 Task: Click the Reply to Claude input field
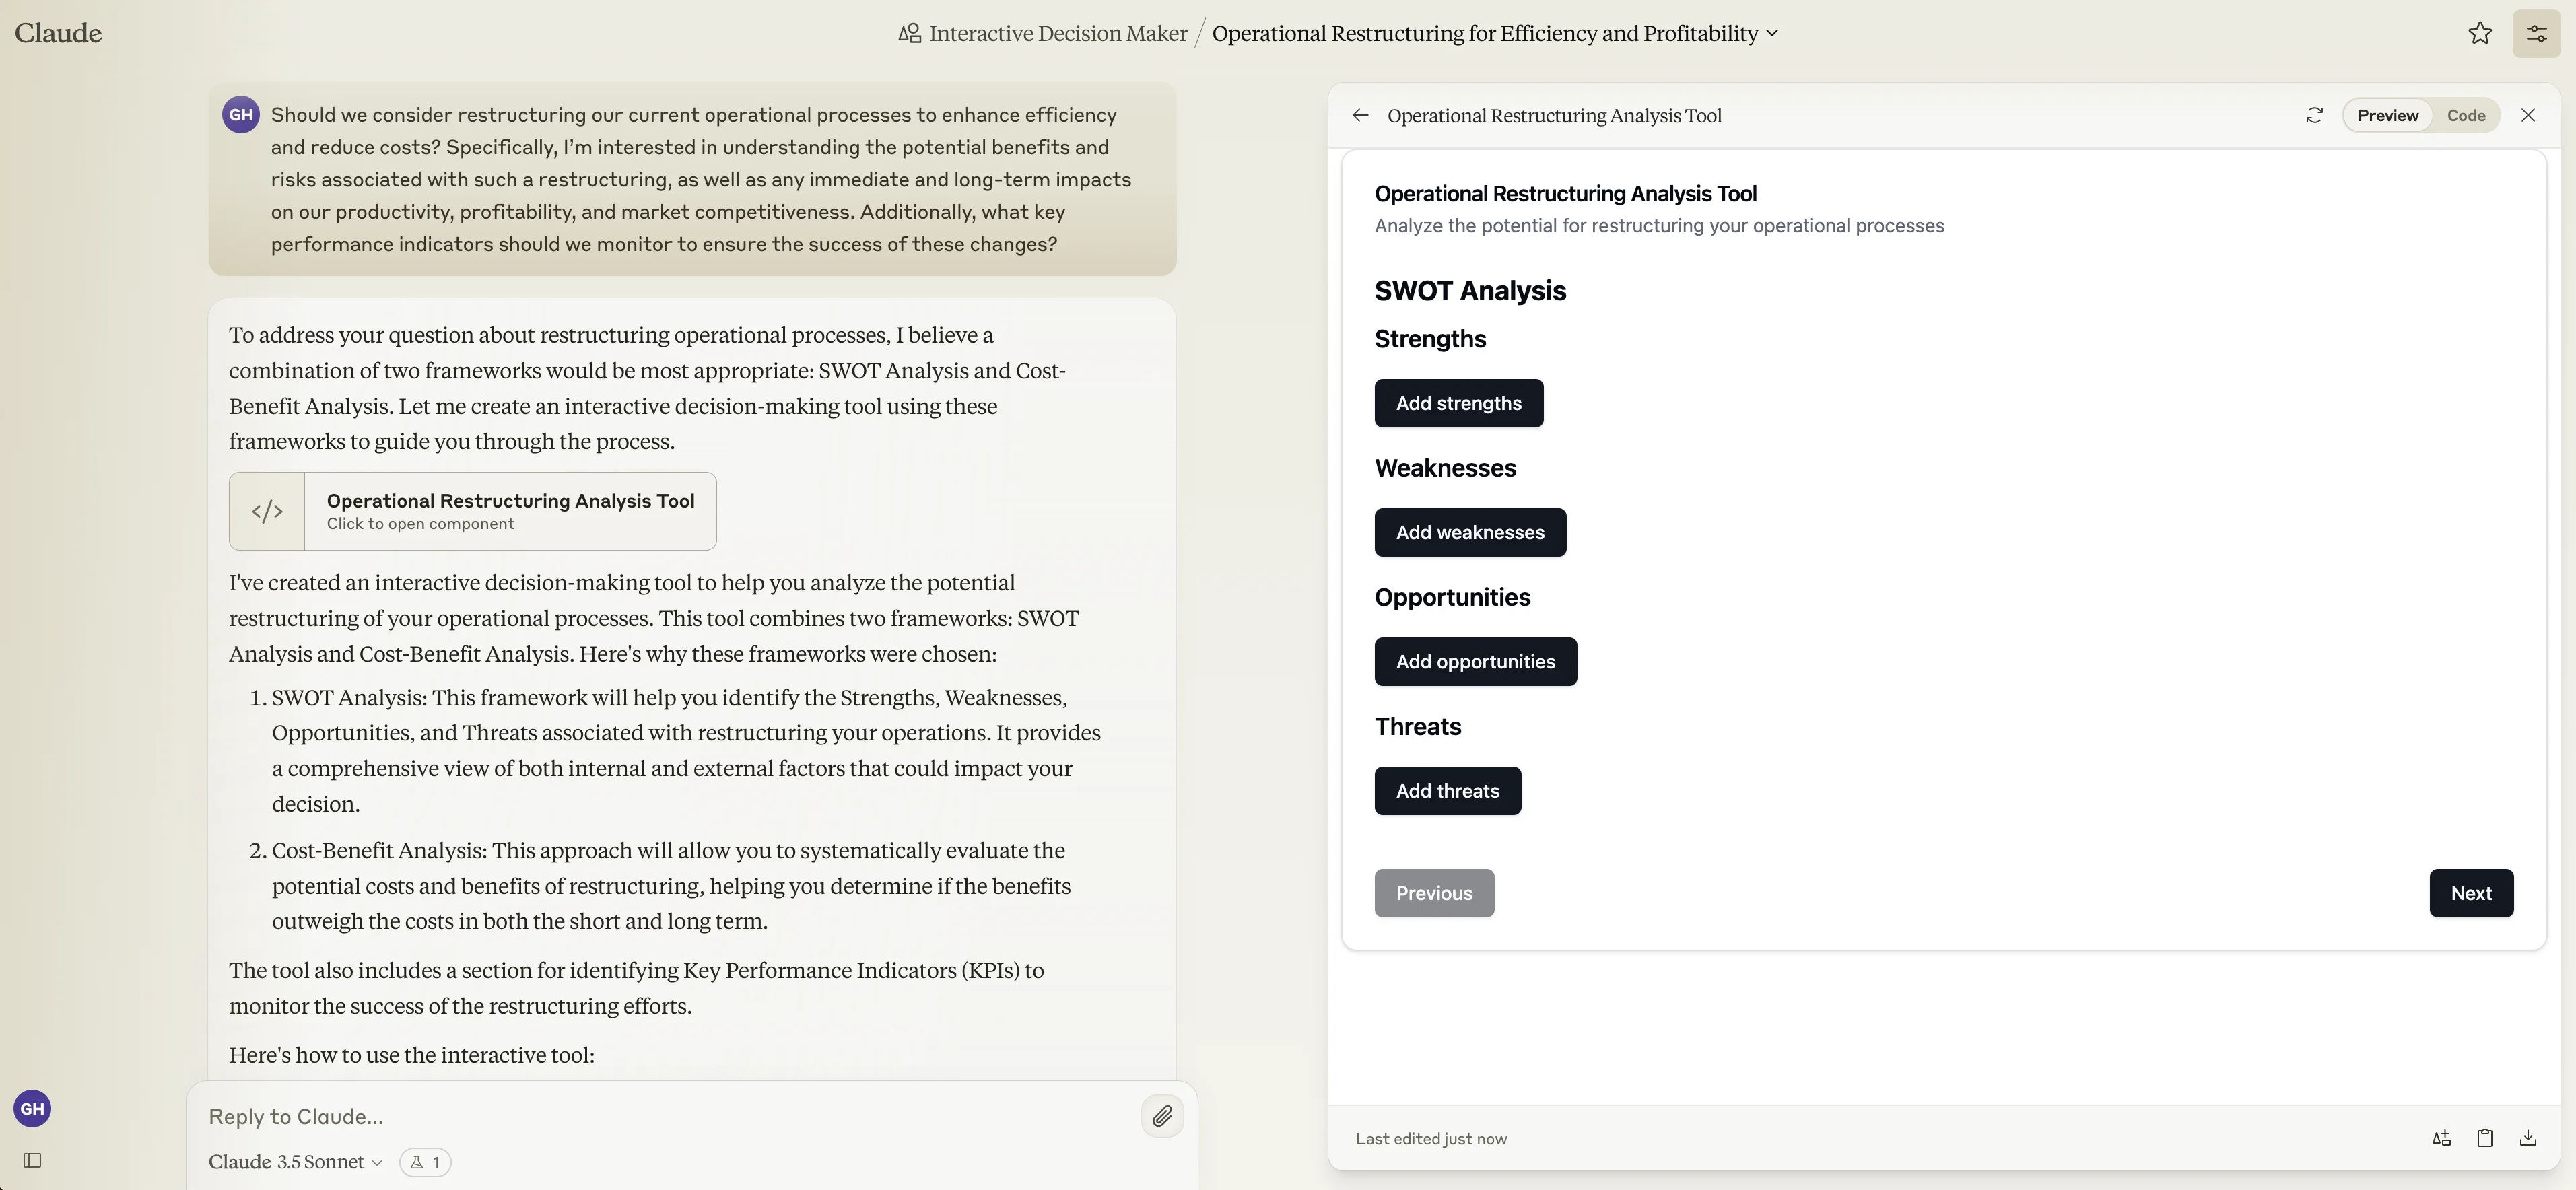[x=660, y=1116]
